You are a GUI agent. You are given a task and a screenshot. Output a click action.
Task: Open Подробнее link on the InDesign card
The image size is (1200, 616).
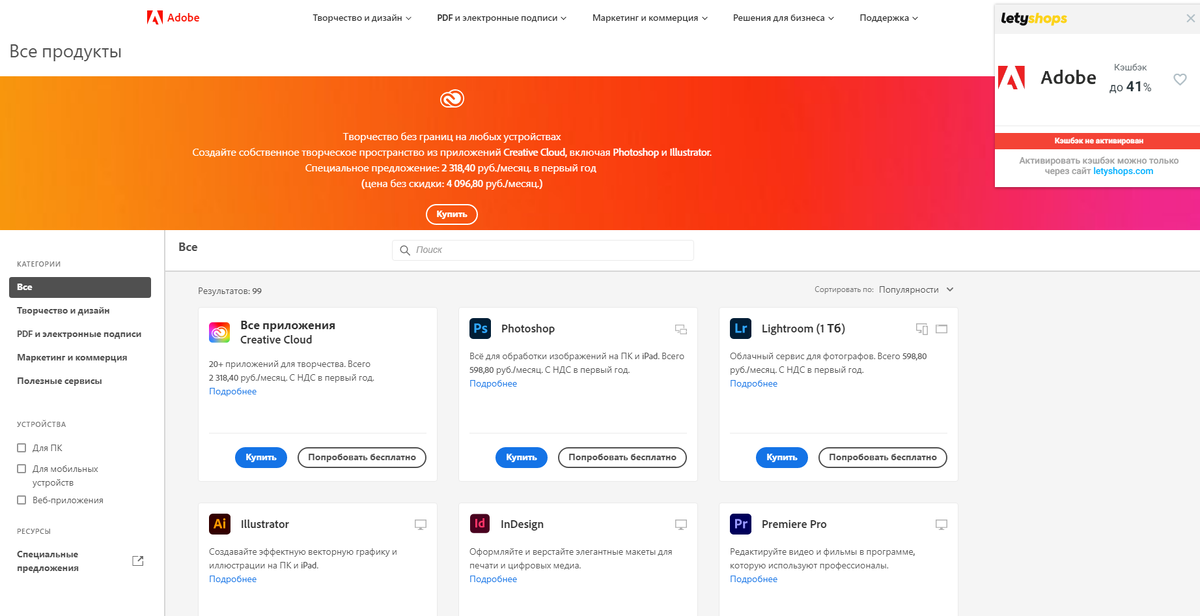click(x=493, y=579)
